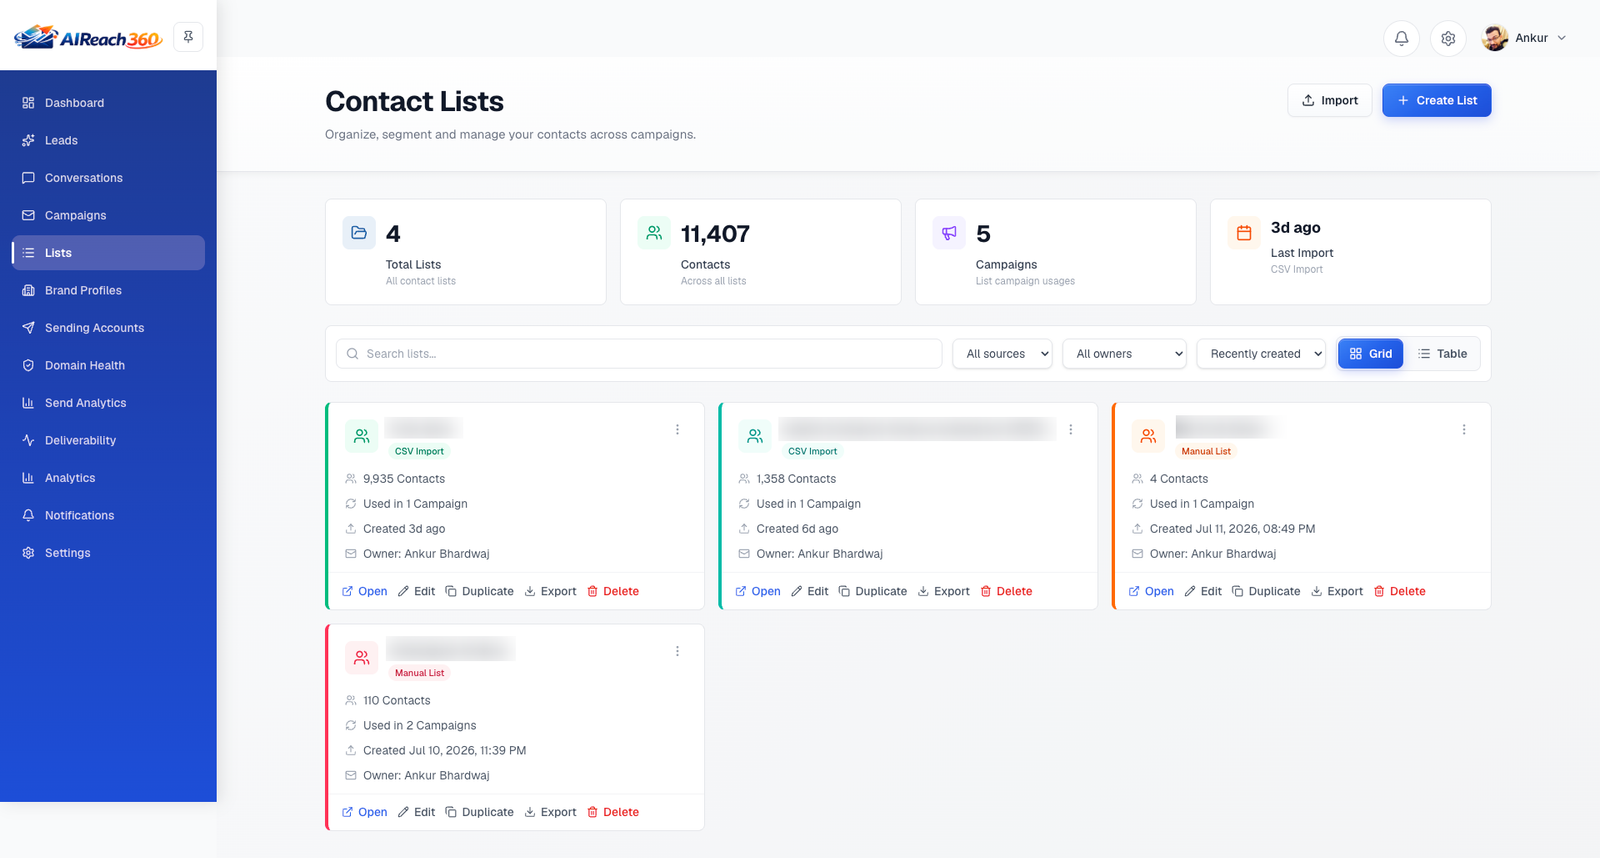1600x858 pixels.
Task: Click the Last Import calendar icon
Action: (1244, 232)
